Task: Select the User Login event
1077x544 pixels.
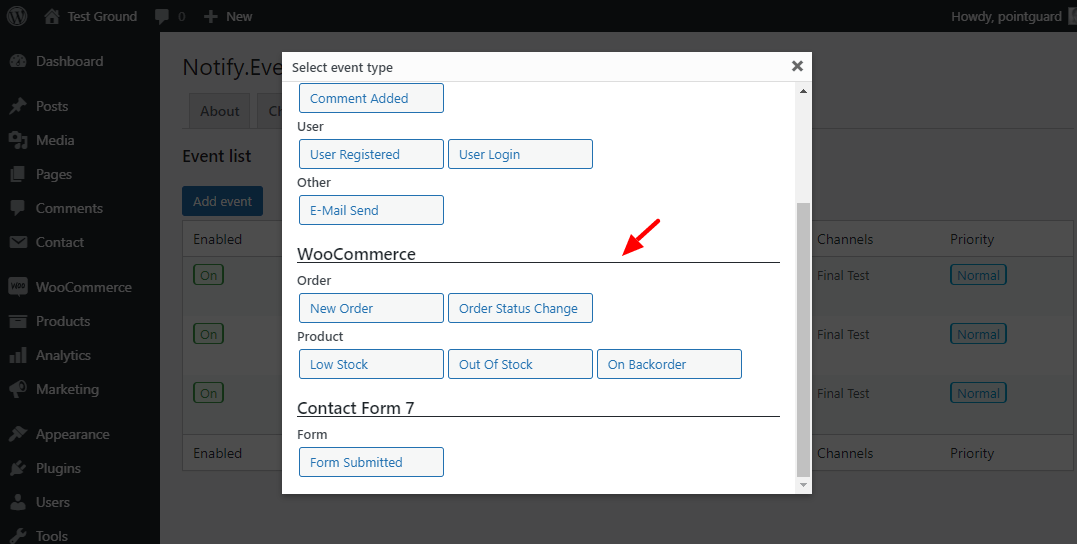Action: coord(521,155)
